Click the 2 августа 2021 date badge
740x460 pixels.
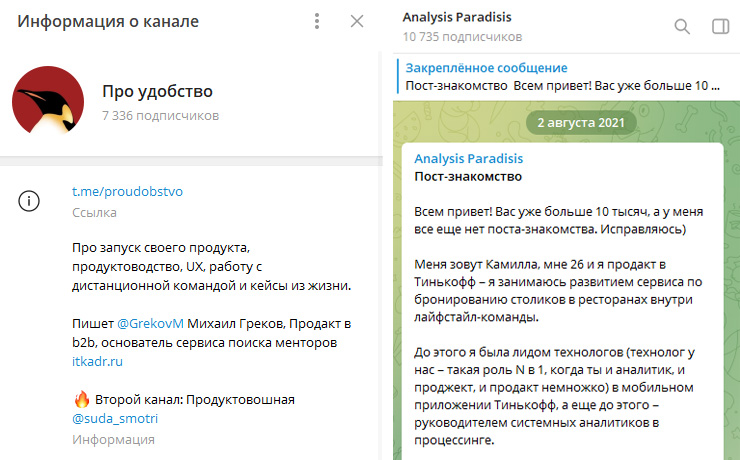[x=581, y=123]
